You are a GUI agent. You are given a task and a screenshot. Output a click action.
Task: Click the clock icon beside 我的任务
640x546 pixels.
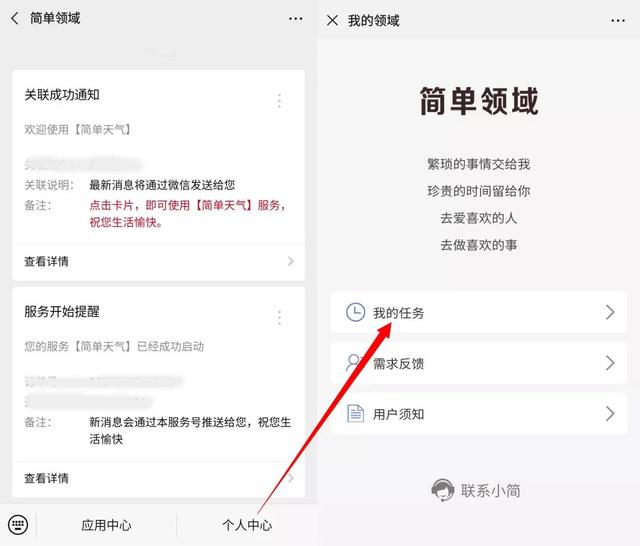(355, 313)
